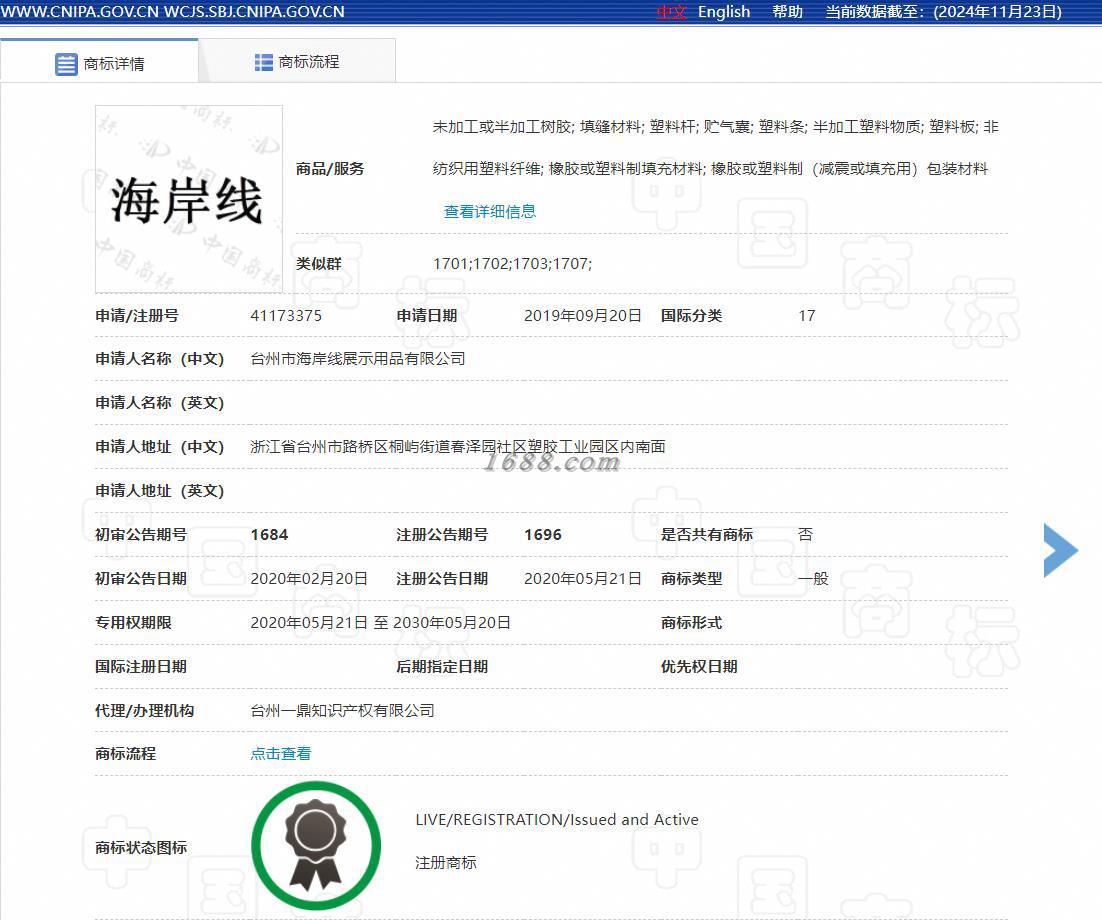Switch language to English
This screenshot has width=1102, height=920.
point(724,12)
